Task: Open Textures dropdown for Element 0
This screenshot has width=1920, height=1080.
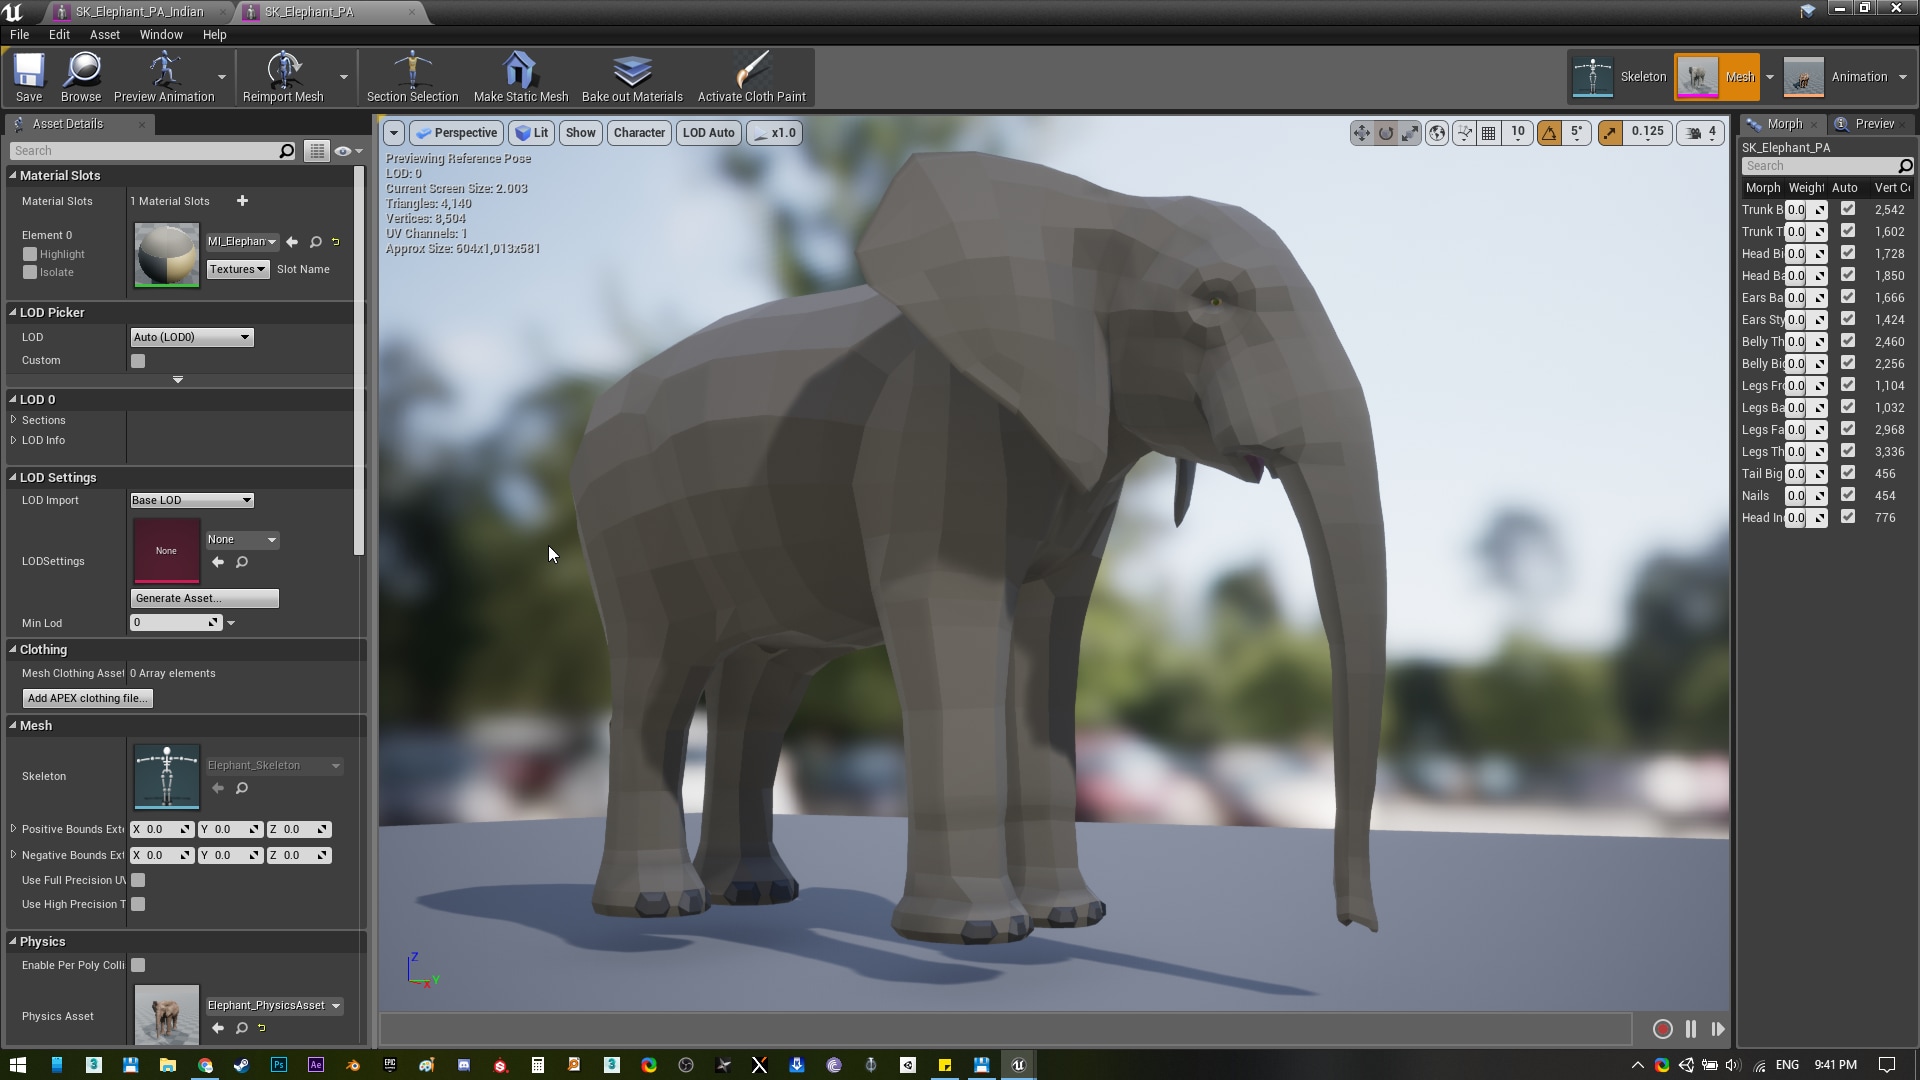Action: 237,269
